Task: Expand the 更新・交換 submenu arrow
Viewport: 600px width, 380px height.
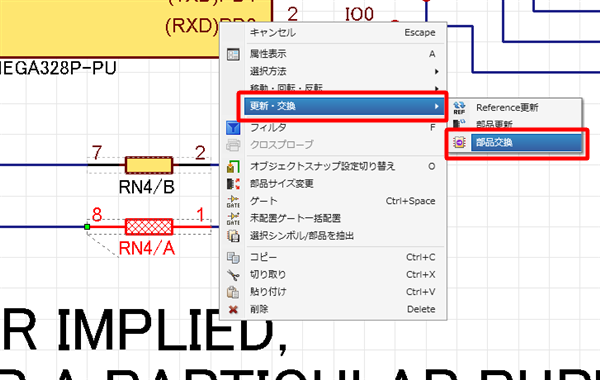Action: 436,106
